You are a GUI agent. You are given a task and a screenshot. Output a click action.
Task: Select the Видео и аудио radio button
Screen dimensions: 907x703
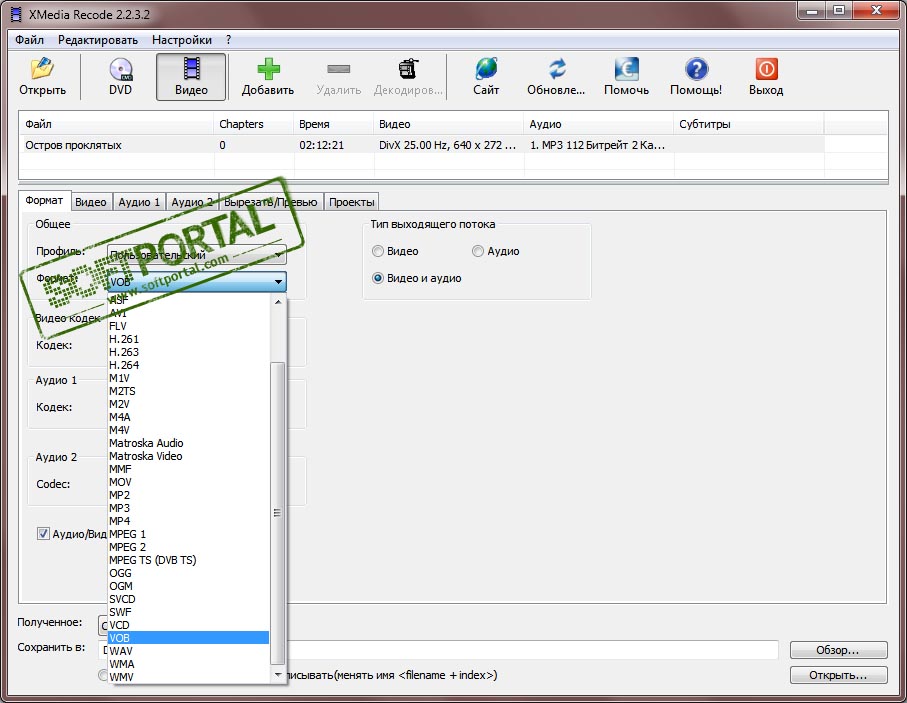(378, 278)
